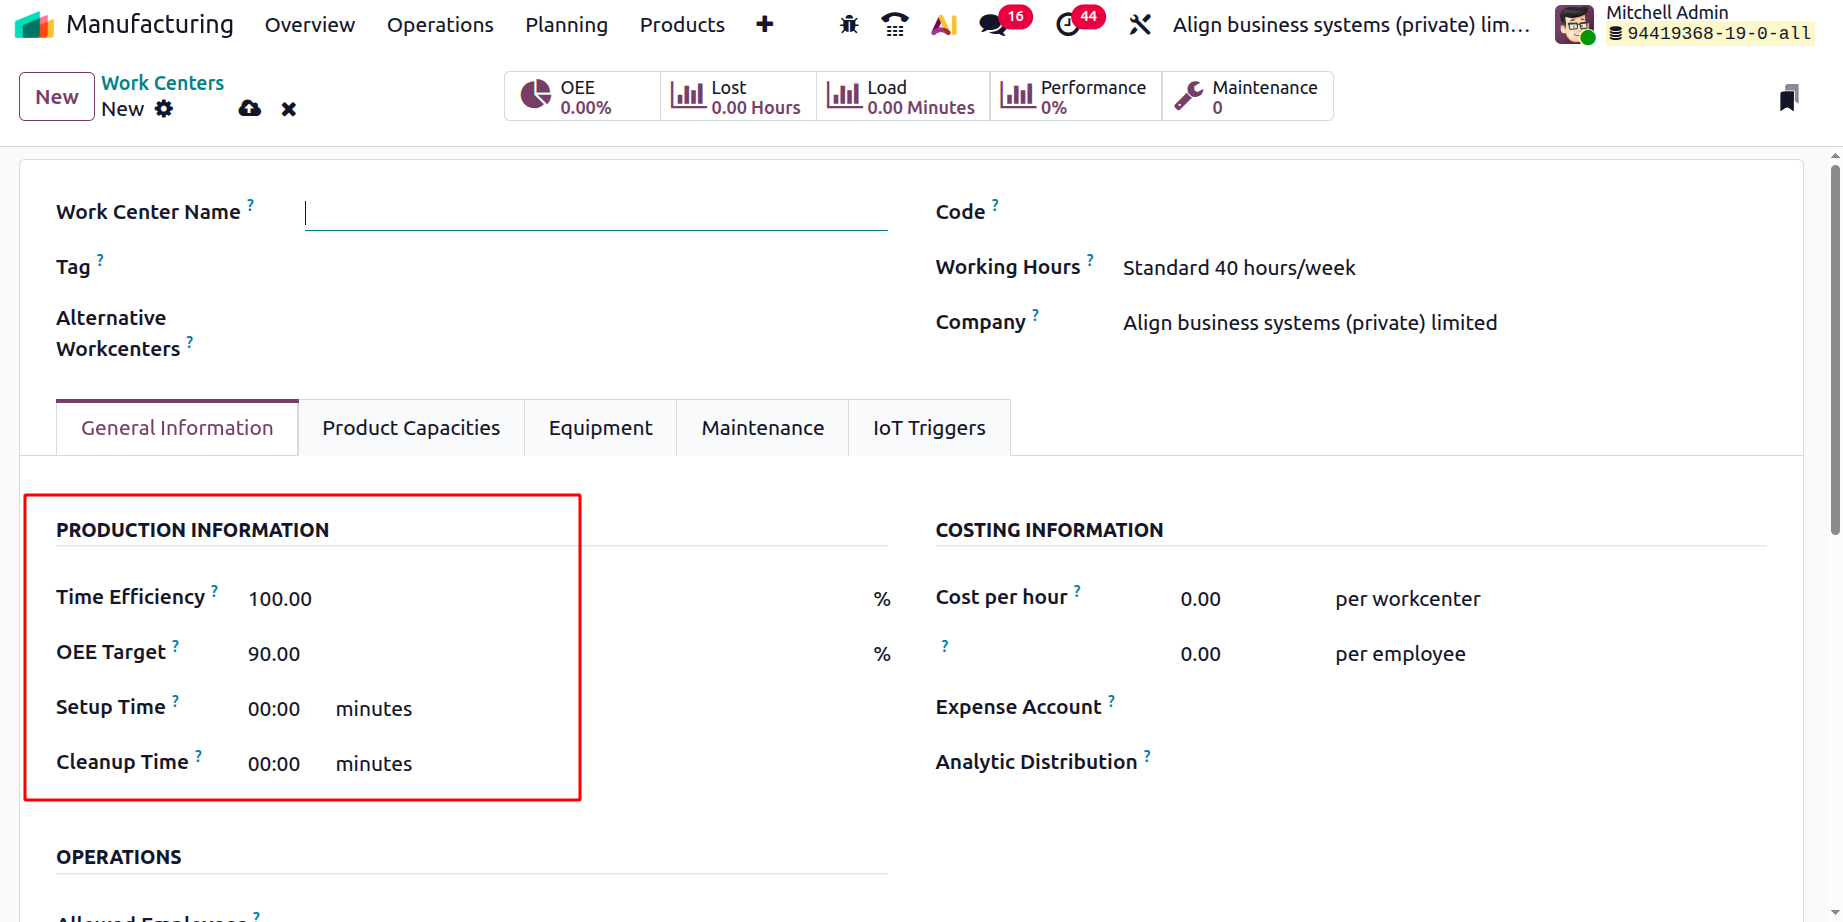The width and height of the screenshot is (1843, 922).
Task: Open the VoIP phone dialer icon
Action: tap(895, 24)
